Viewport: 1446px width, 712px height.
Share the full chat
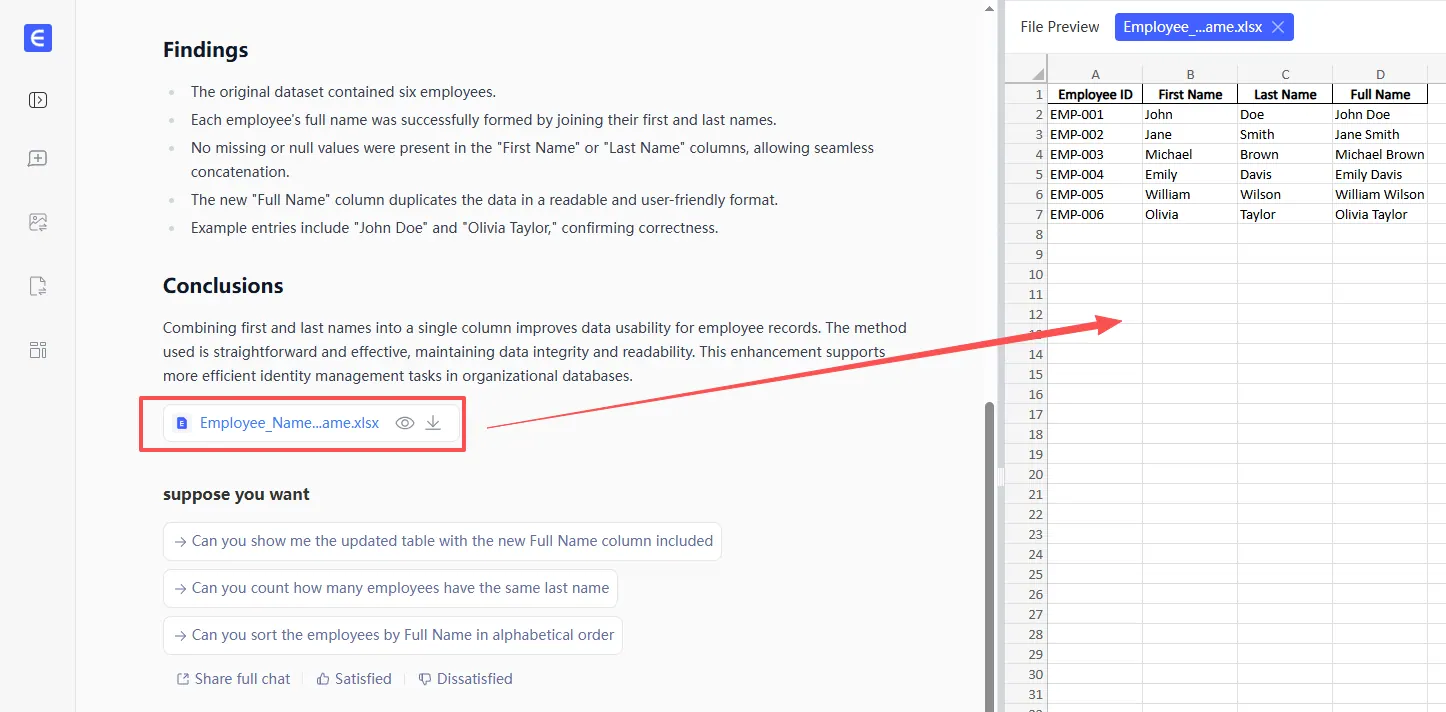(x=233, y=679)
